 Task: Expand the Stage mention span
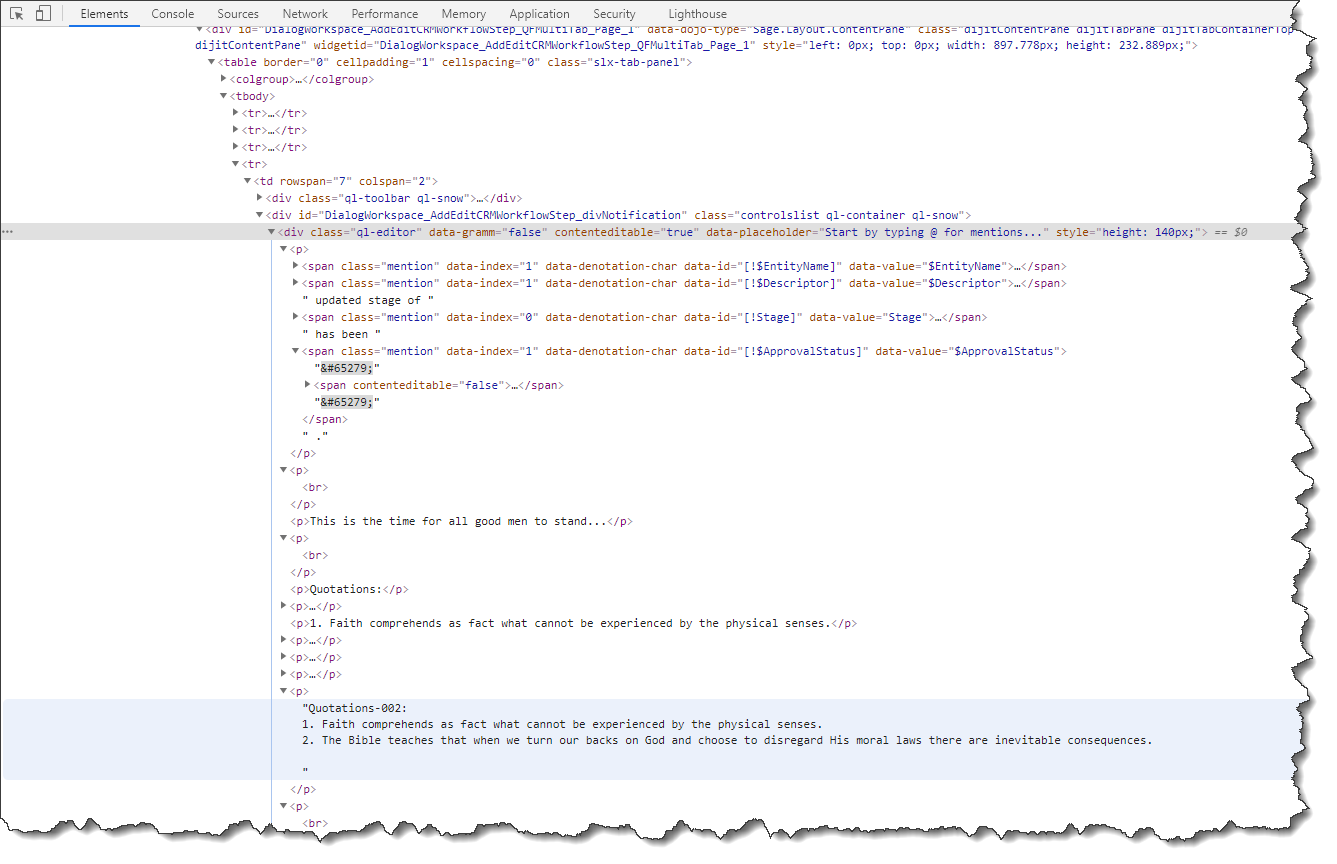[296, 317]
